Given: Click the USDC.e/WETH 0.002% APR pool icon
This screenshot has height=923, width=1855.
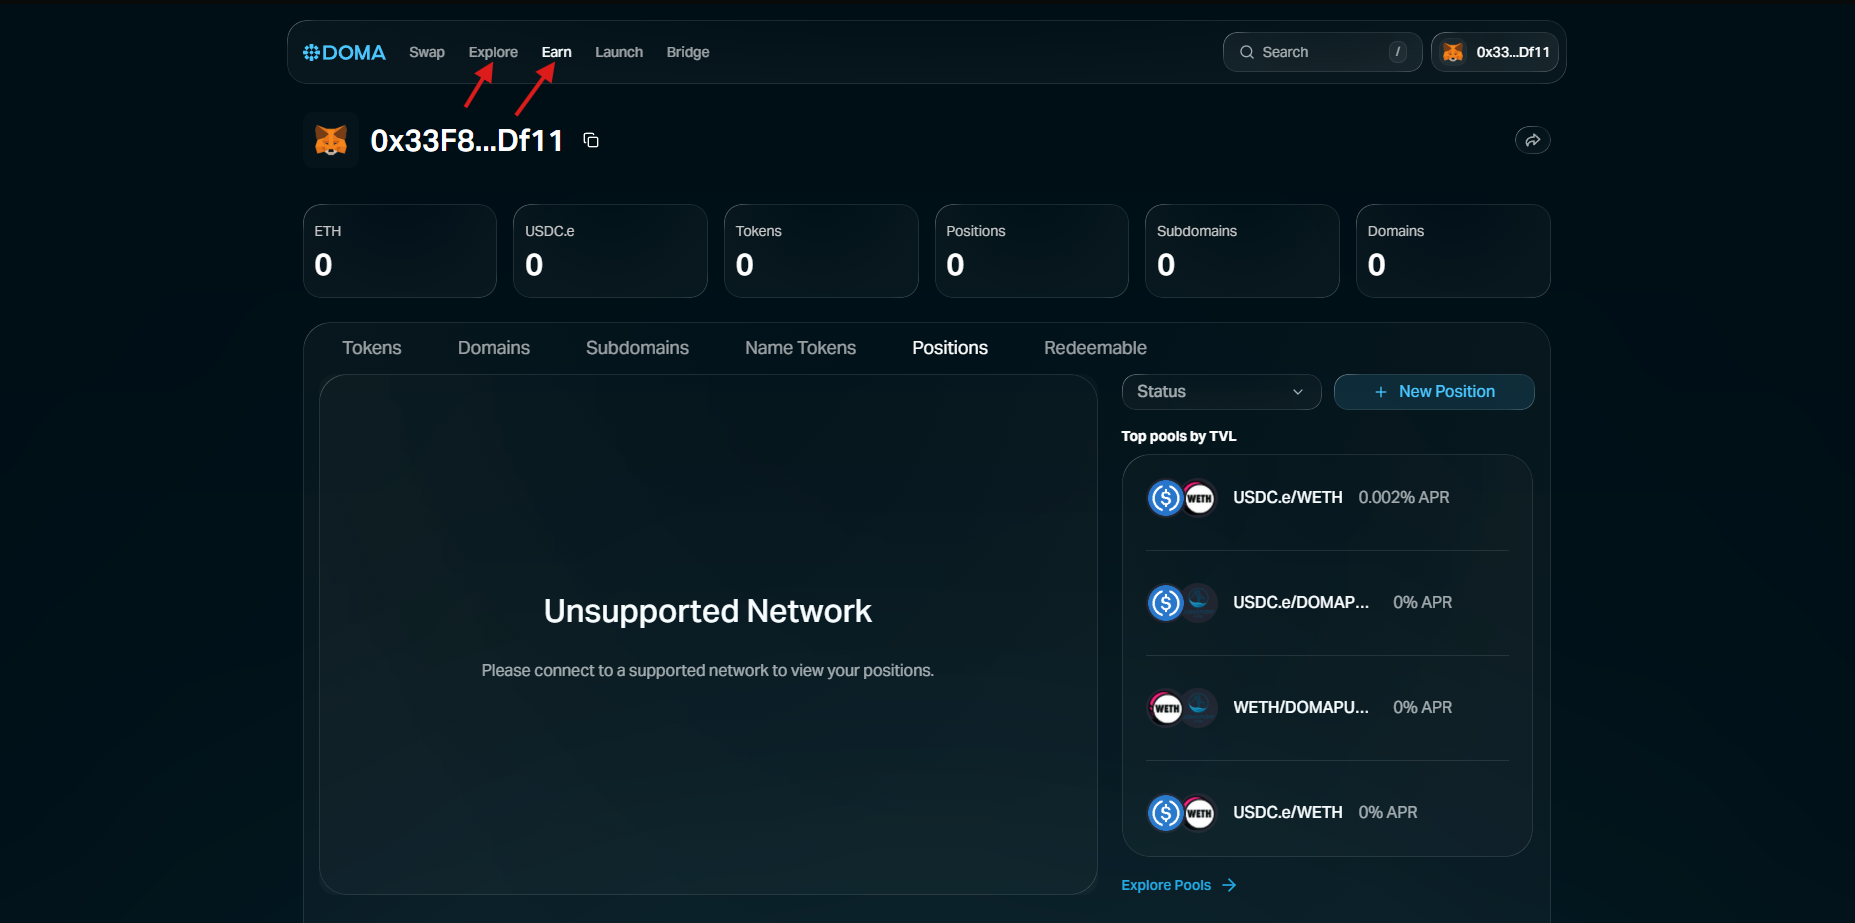Looking at the screenshot, I should click(x=1181, y=498).
